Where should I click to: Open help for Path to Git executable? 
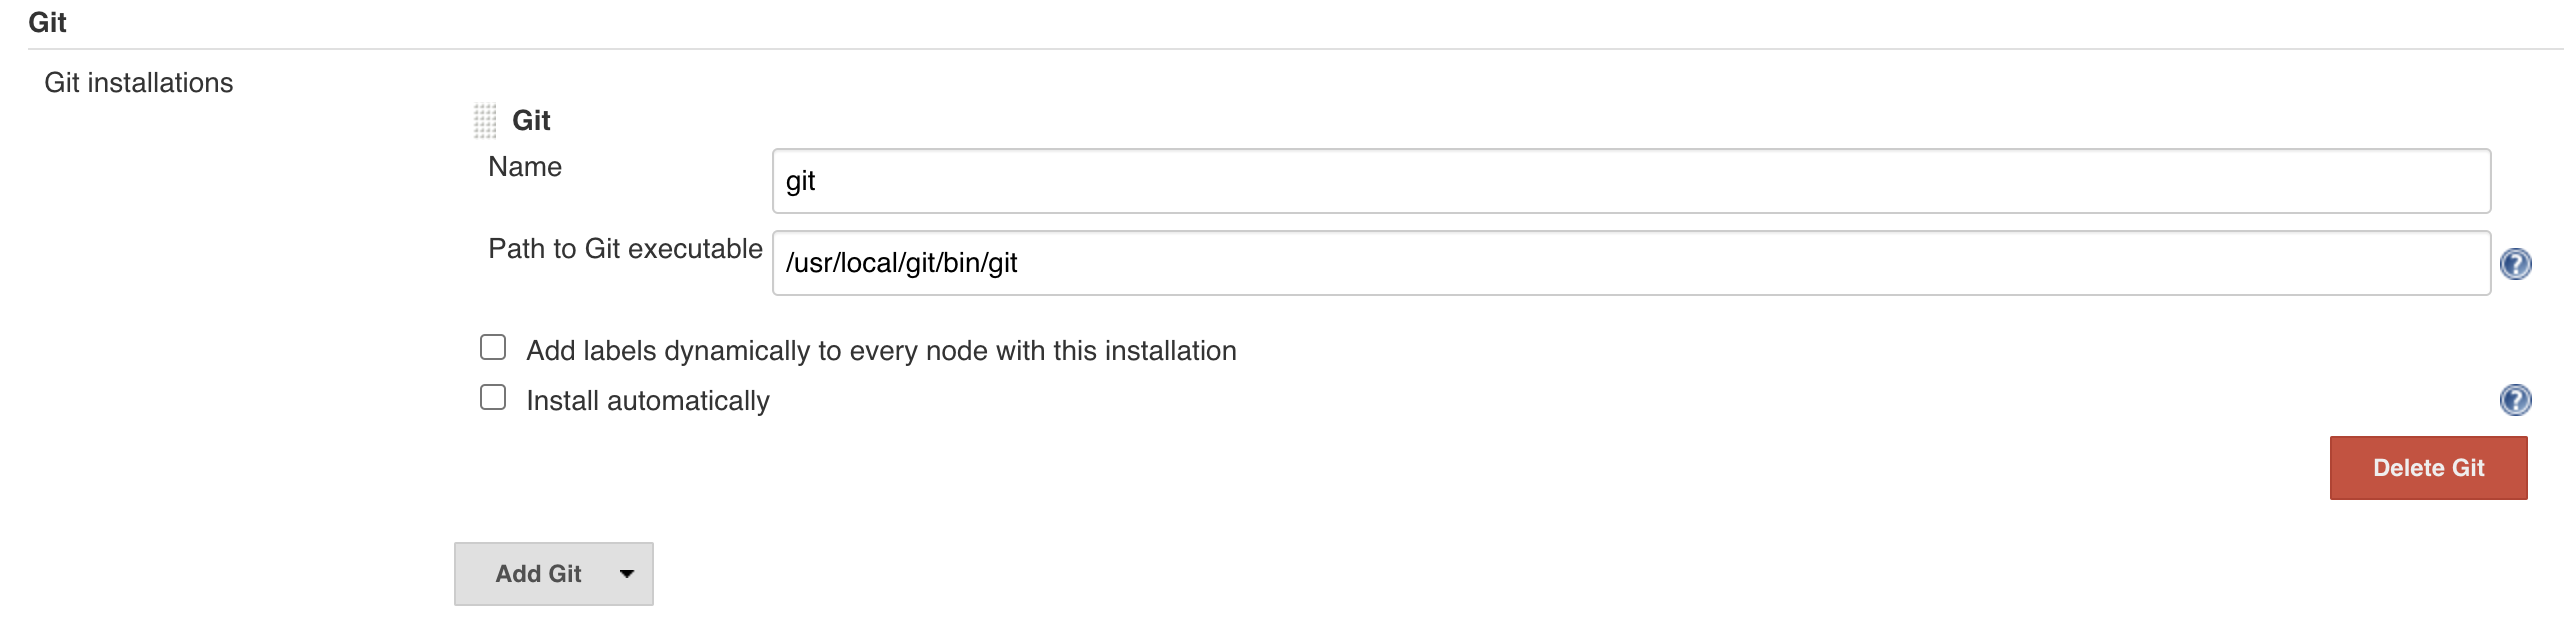click(2514, 264)
